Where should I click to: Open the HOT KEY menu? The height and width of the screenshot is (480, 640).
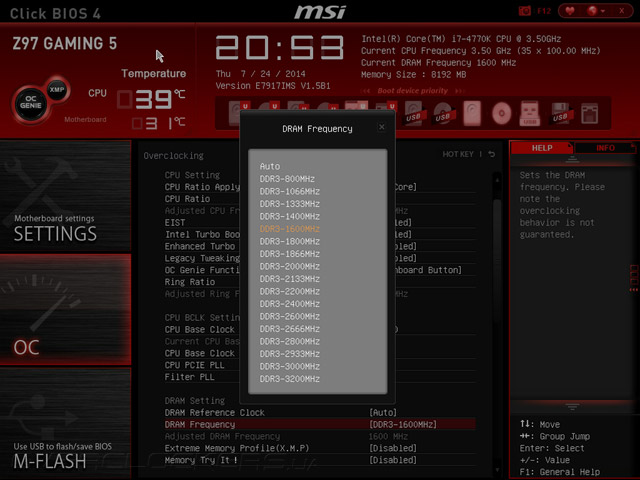coord(458,154)
